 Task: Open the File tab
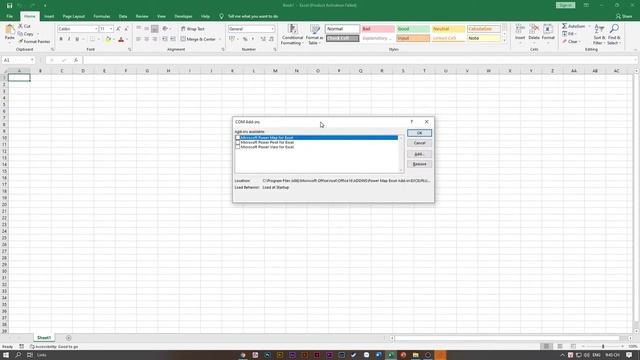tap(10, 16)
